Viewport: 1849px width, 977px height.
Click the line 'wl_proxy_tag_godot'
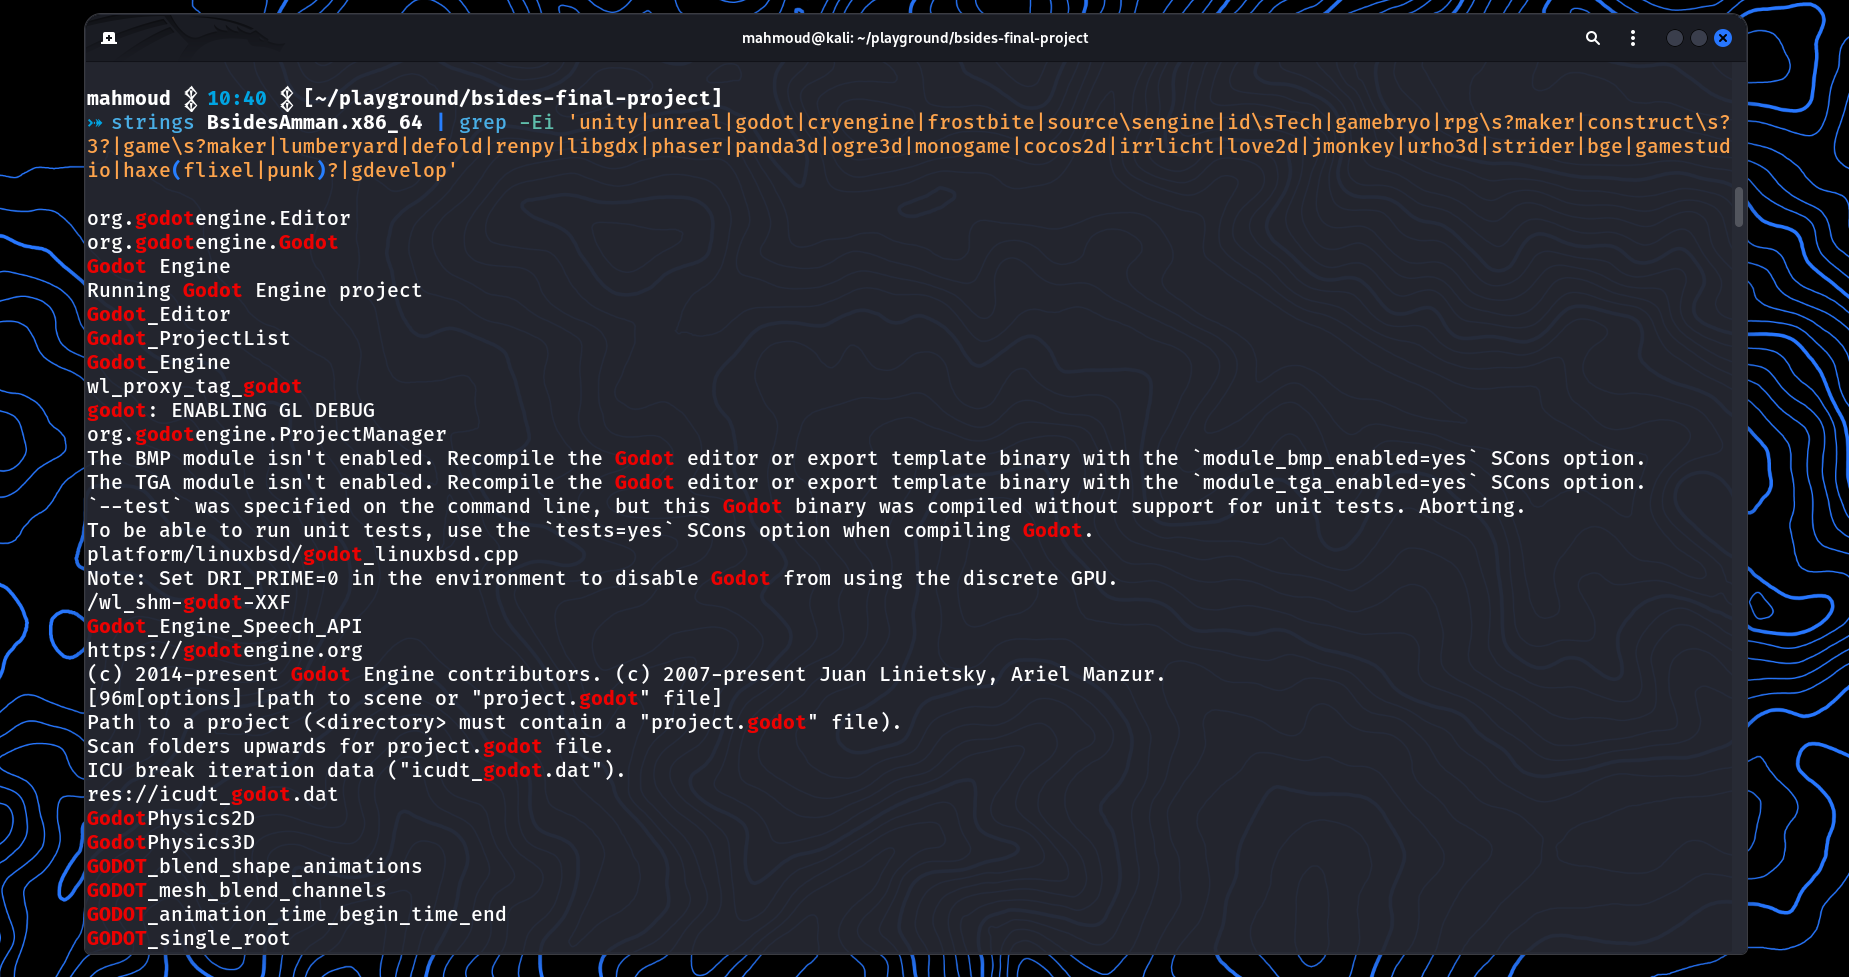tap(195, 386)
